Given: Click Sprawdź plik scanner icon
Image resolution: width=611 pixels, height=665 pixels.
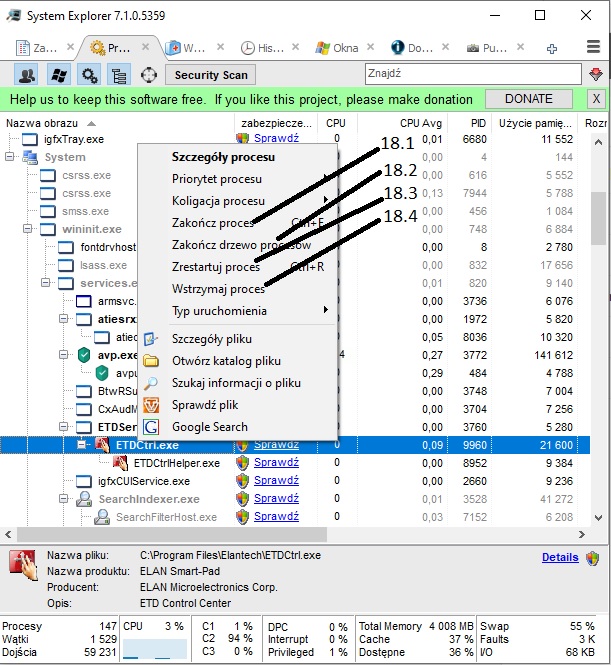Looking at the screenshot, I should click(151, 405).
